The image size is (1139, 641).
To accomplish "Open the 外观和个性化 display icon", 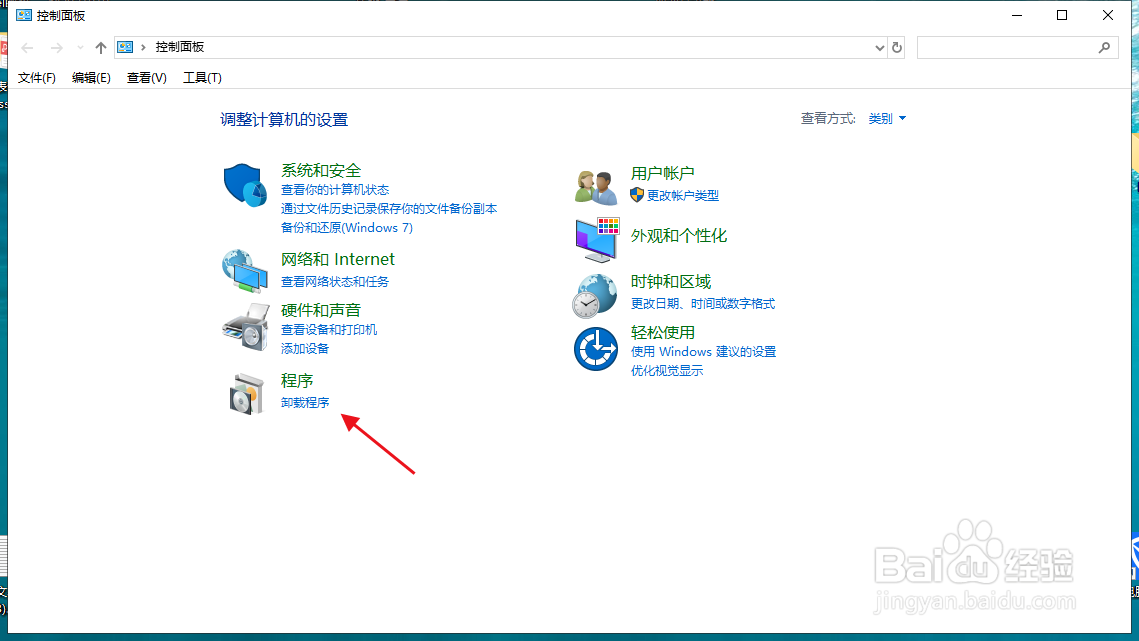I will click(x=596, y=240).
